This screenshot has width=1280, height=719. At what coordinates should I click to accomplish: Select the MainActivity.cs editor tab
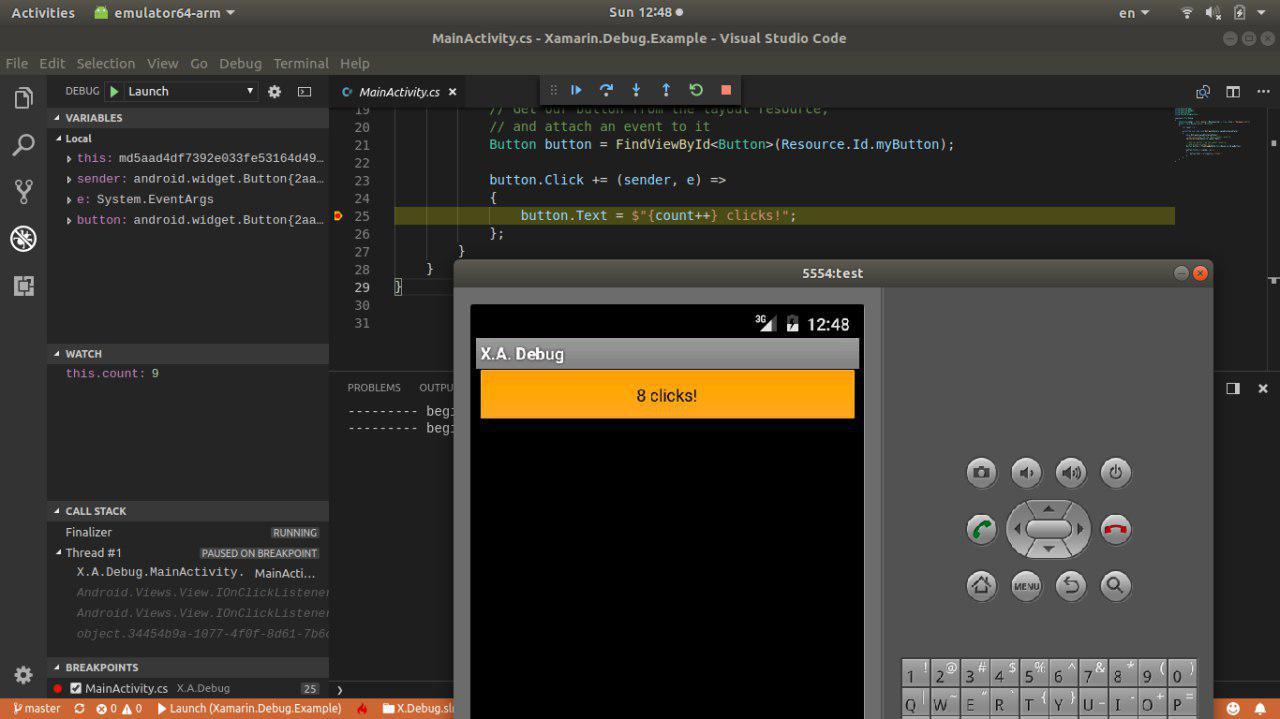(398, 91)
